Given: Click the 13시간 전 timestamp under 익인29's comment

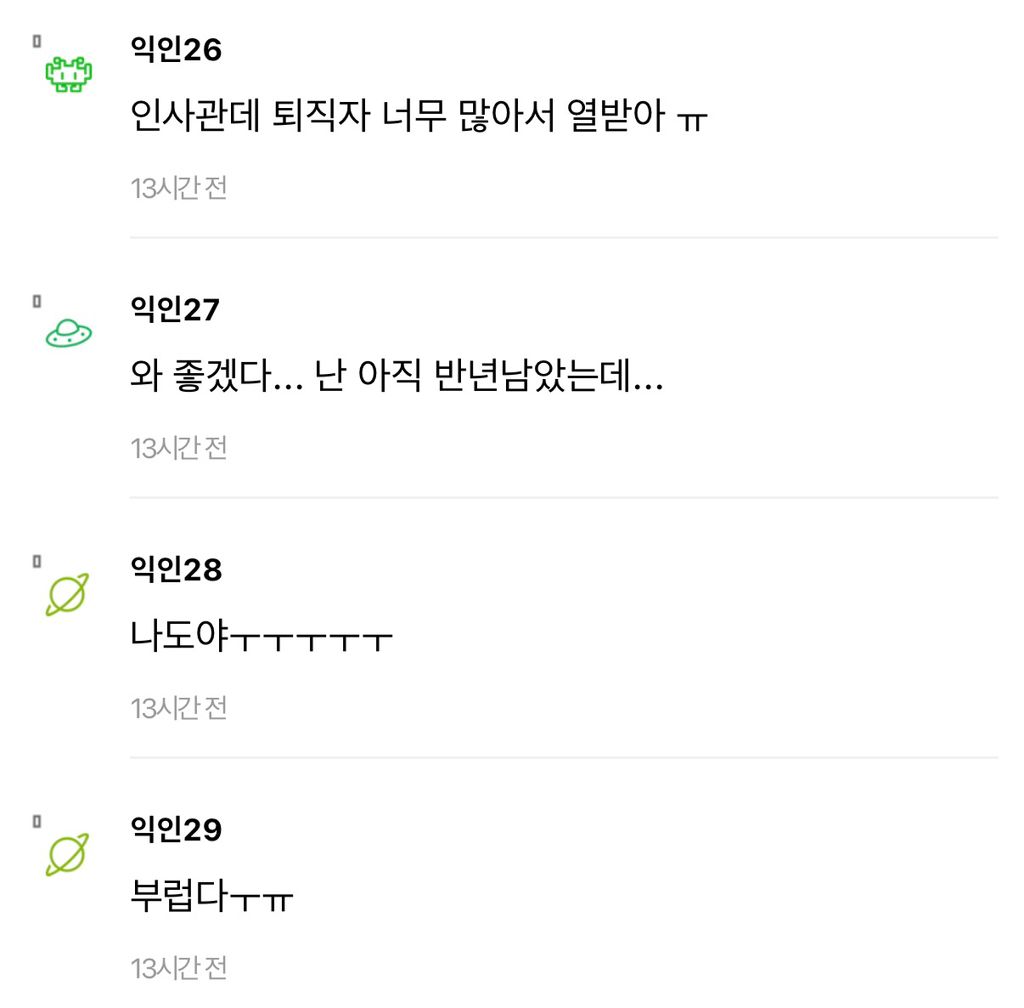Looking at the screenshot, I should coord(179,968).
